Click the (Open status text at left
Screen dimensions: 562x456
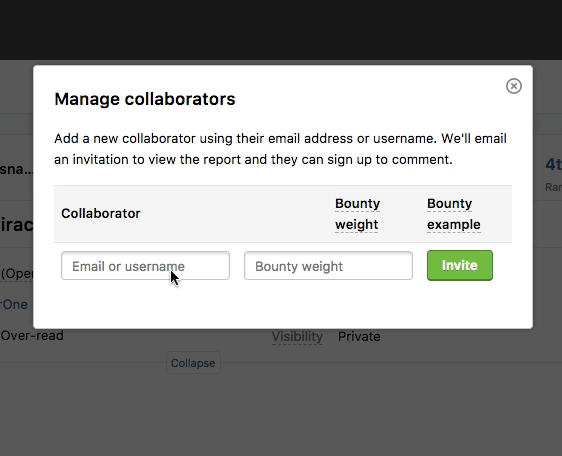(x=16, y=274)
